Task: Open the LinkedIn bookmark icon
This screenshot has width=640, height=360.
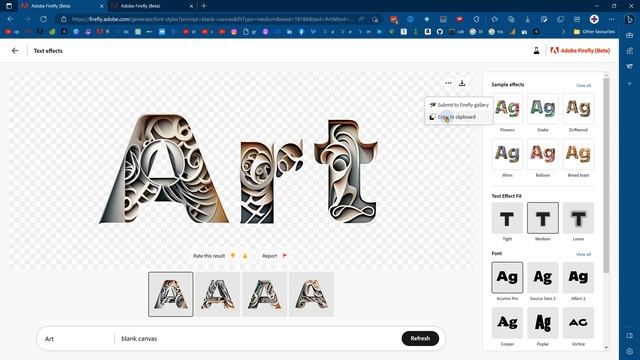Action: click(289, 31)
